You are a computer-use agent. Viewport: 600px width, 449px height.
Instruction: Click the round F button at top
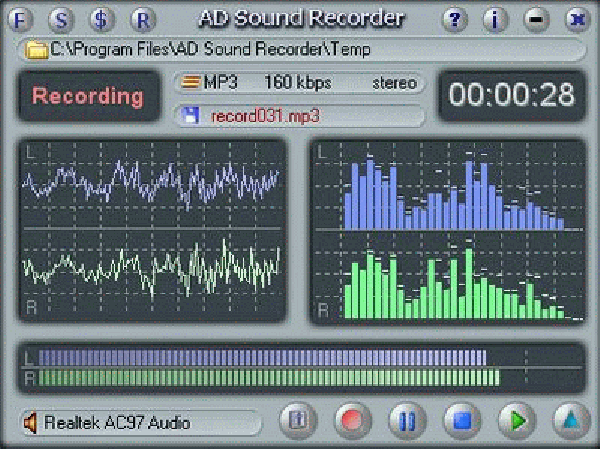(x=20, y=20)
